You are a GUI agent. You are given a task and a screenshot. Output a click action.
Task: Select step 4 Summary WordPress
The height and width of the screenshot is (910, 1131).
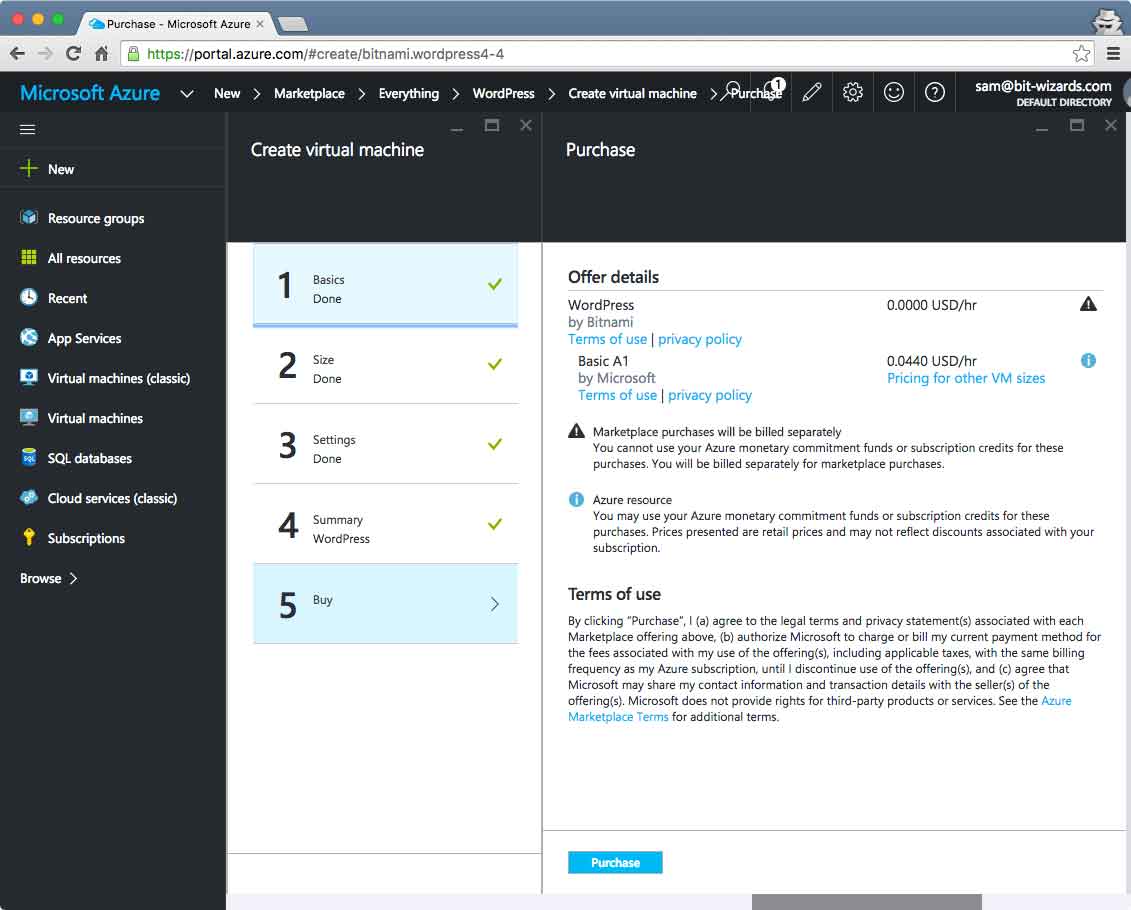pyautogui.click(x=385, y=525)
